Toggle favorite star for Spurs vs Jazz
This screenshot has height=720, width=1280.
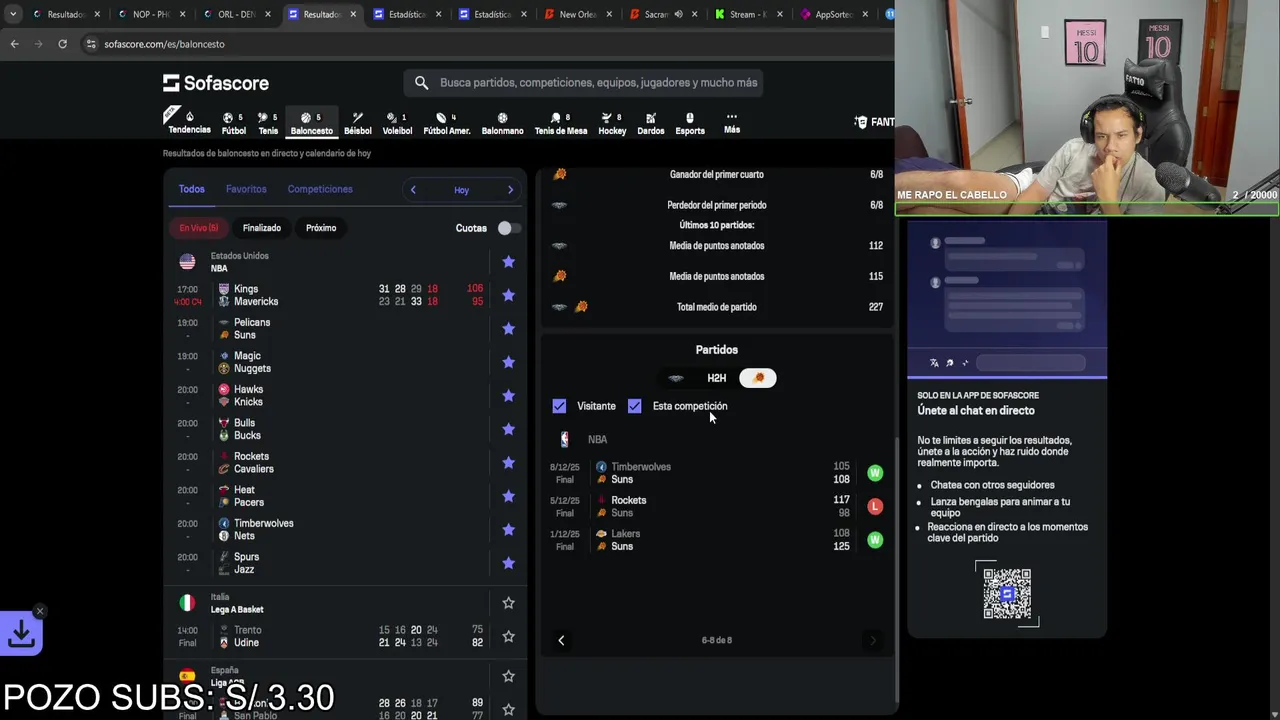coord(508,563)
